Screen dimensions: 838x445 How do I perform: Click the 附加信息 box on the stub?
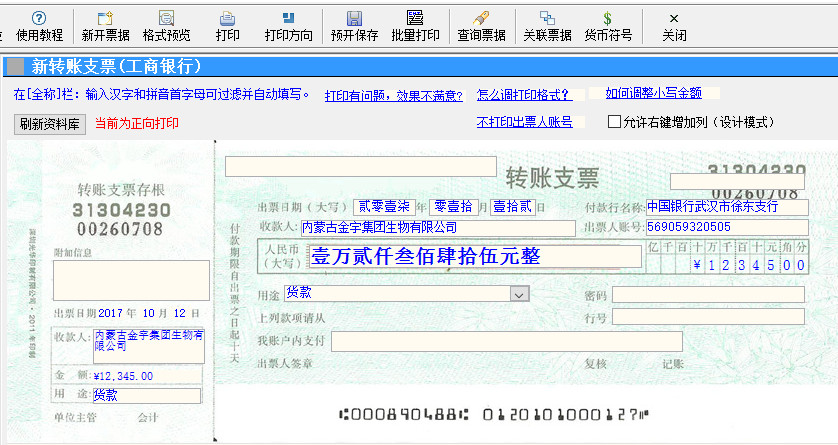[131, 280]
